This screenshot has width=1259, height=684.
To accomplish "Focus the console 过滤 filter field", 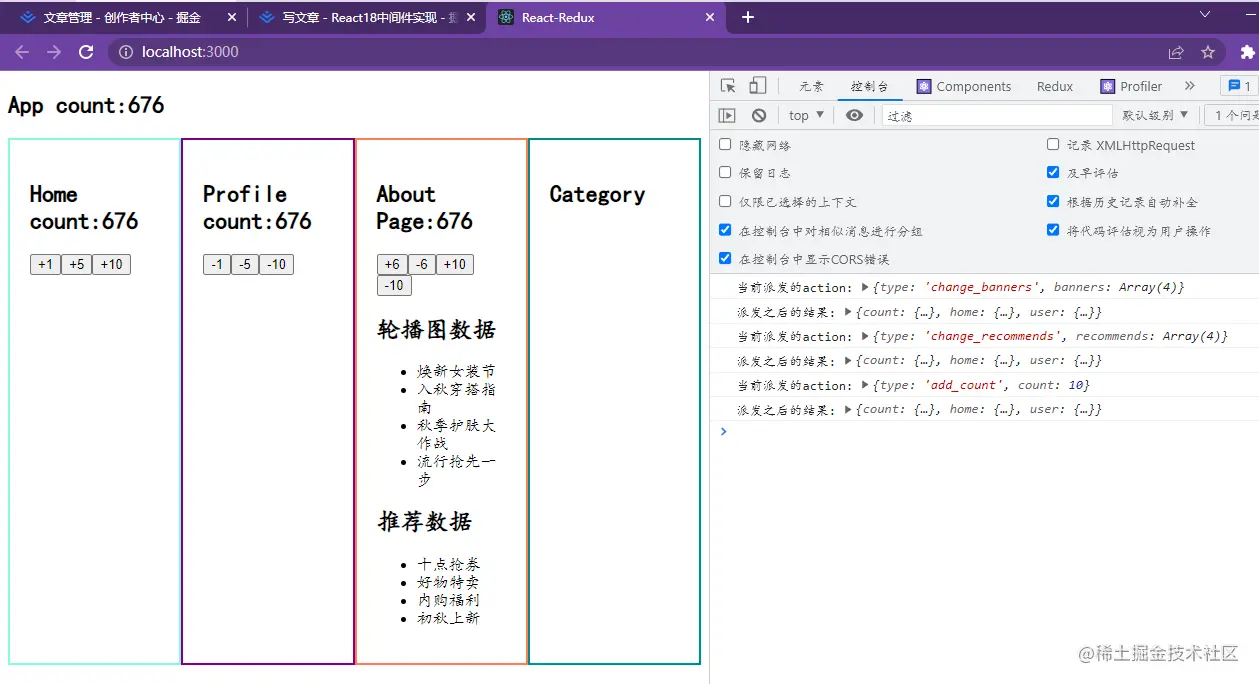I will point(997,115).
